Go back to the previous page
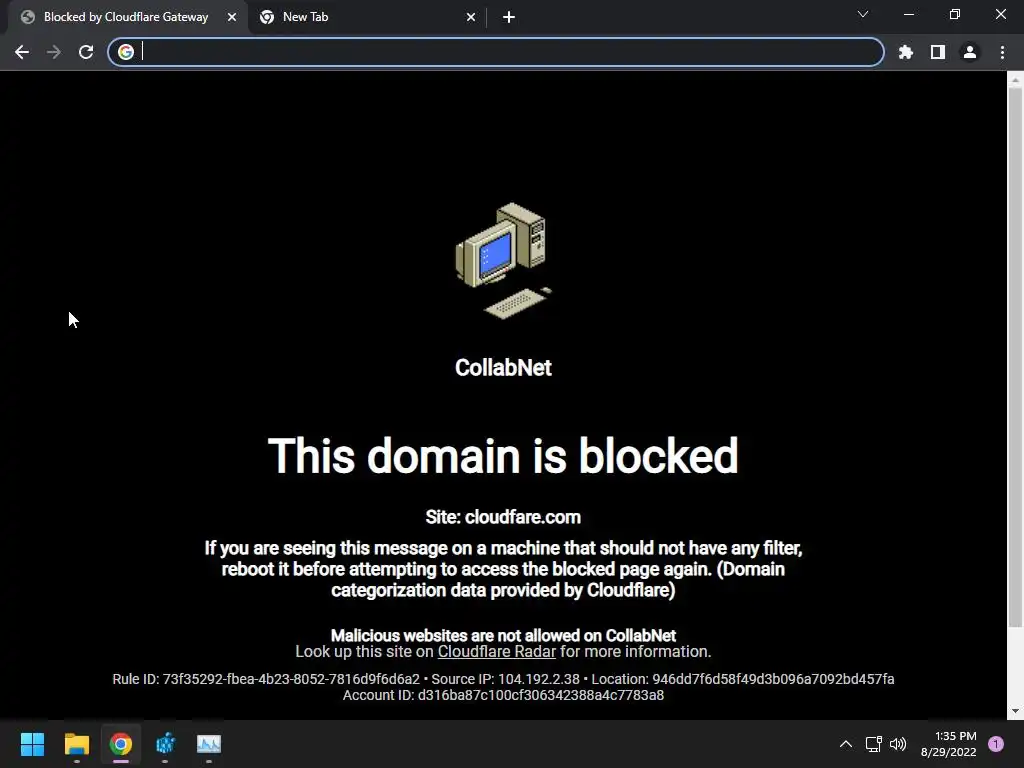1024x768 pixels. coord(22,52)
